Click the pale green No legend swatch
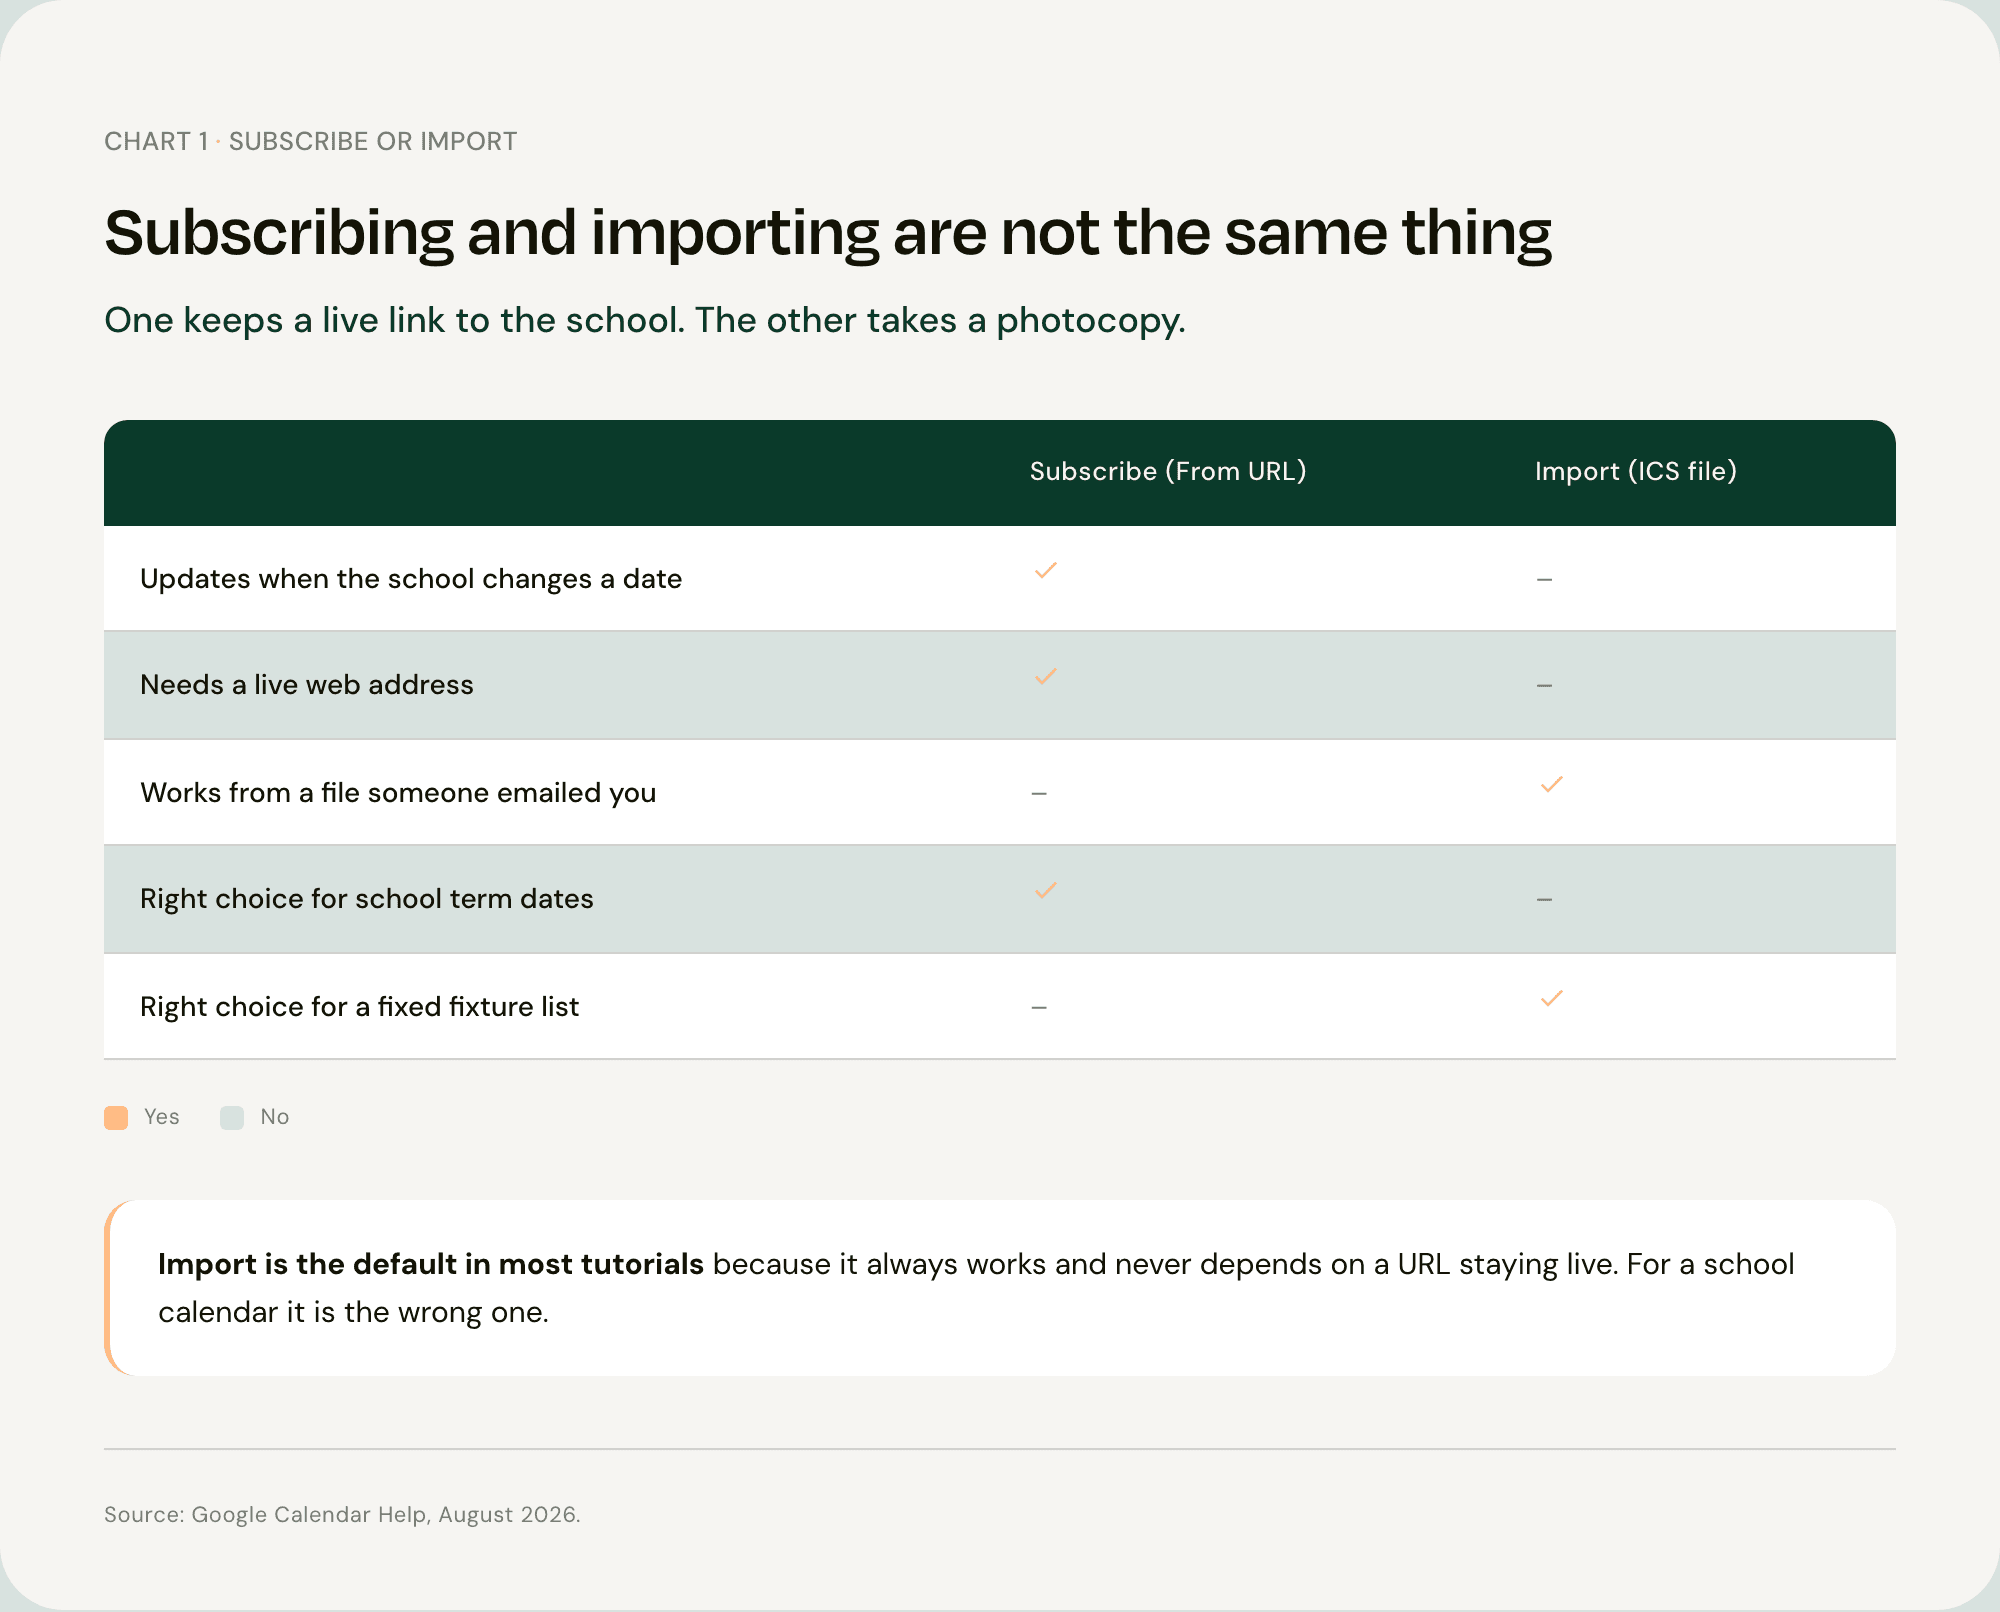 pos(232,1118)
